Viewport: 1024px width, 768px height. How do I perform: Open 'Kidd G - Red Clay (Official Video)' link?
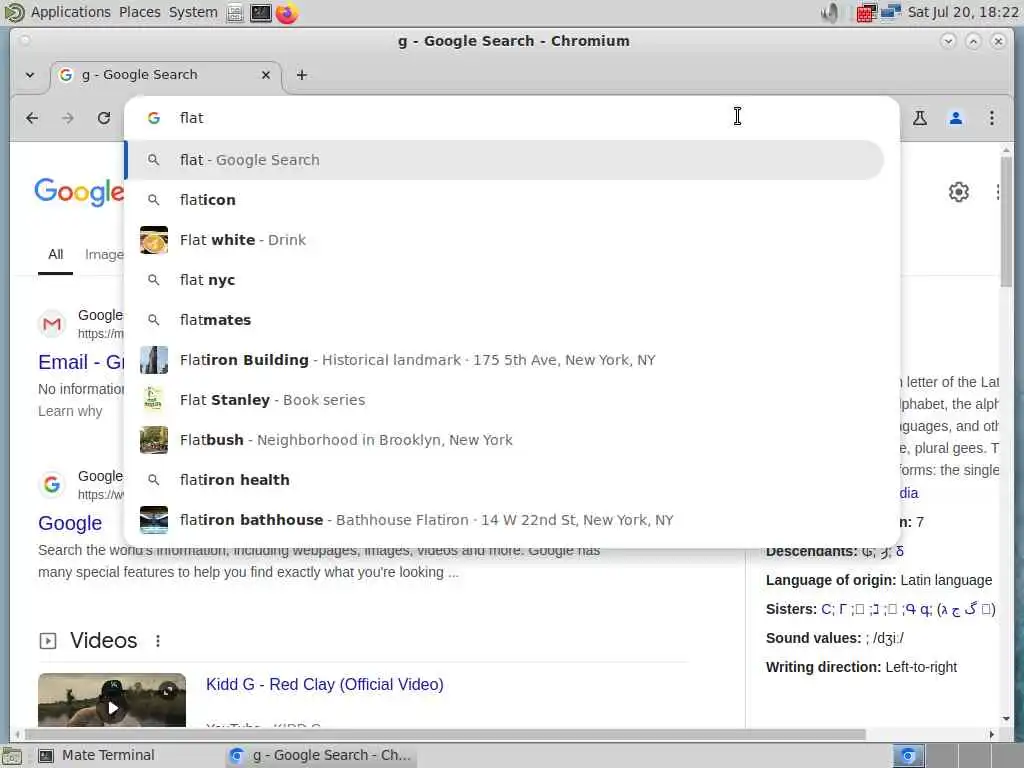click(325, 684)
